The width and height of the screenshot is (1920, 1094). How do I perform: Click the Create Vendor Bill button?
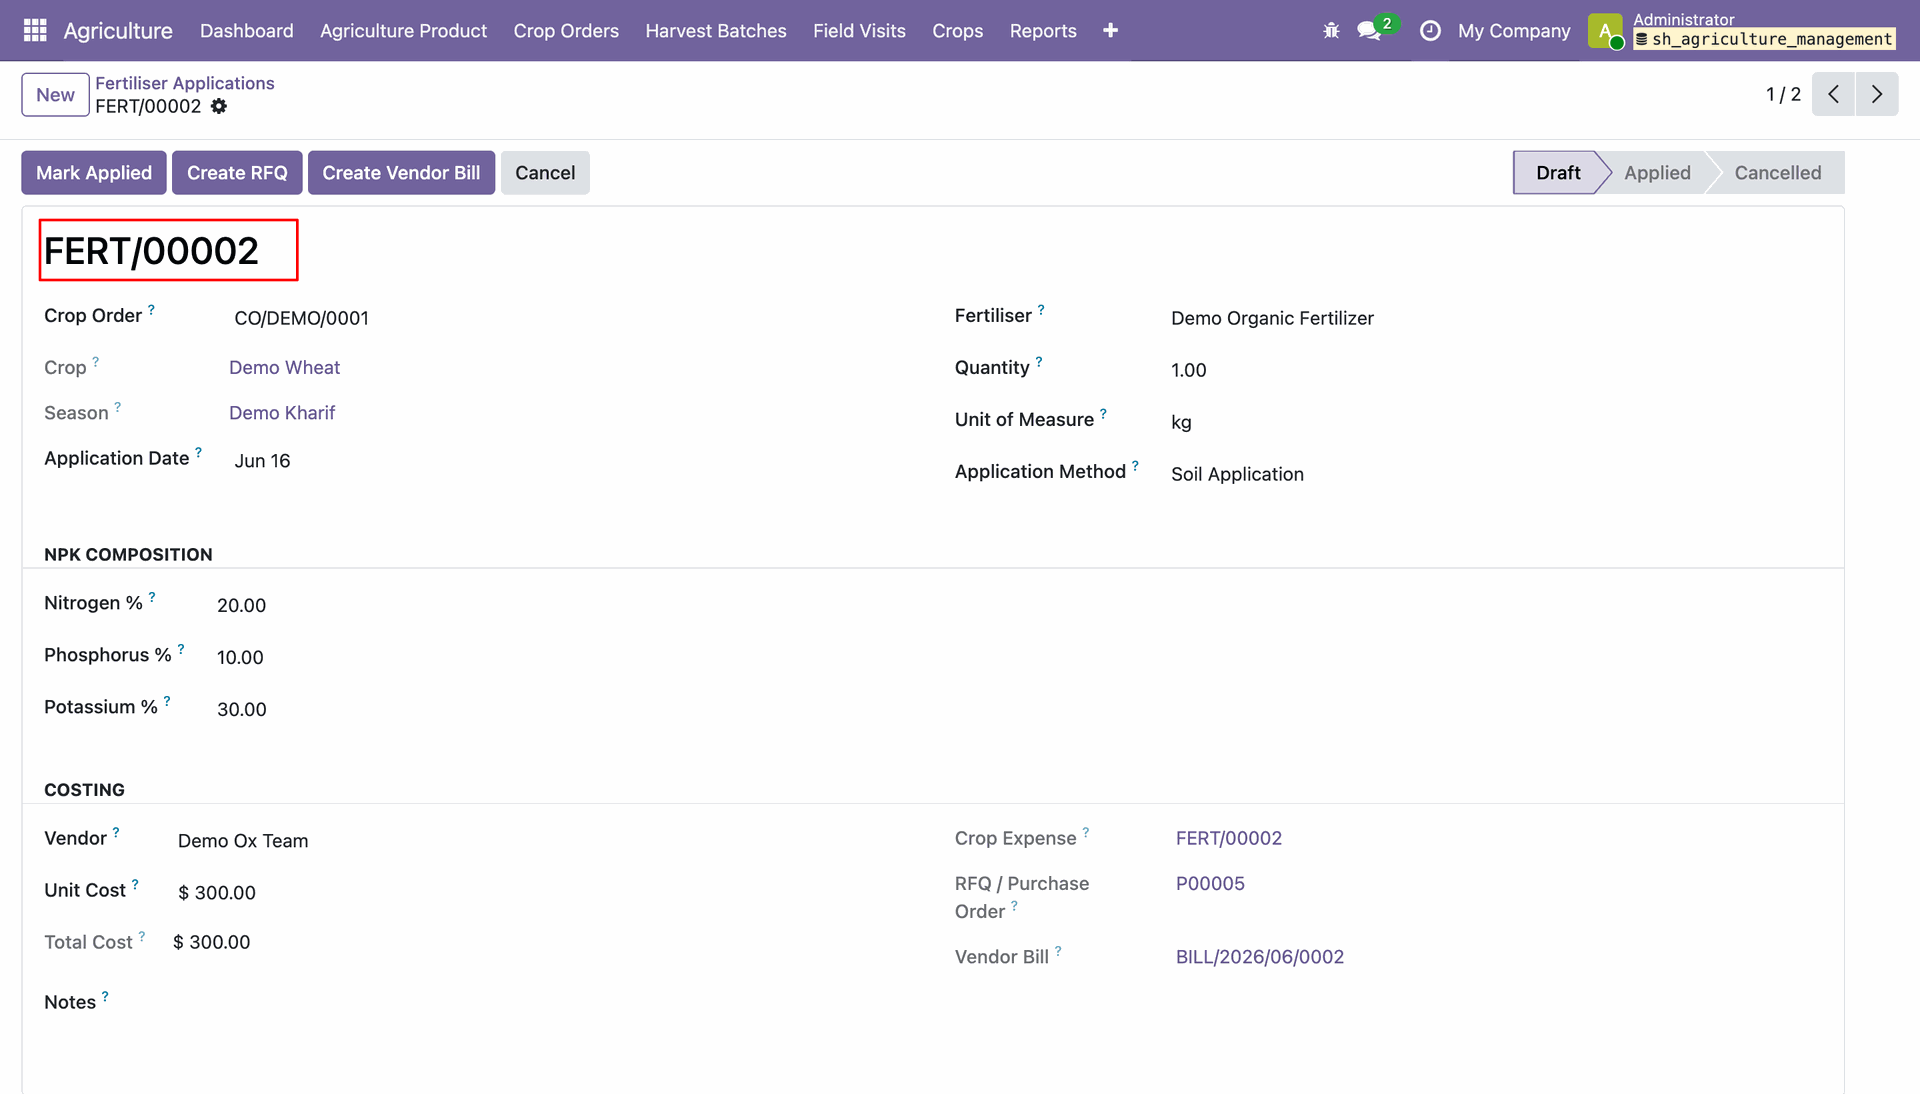click(401, 173)
